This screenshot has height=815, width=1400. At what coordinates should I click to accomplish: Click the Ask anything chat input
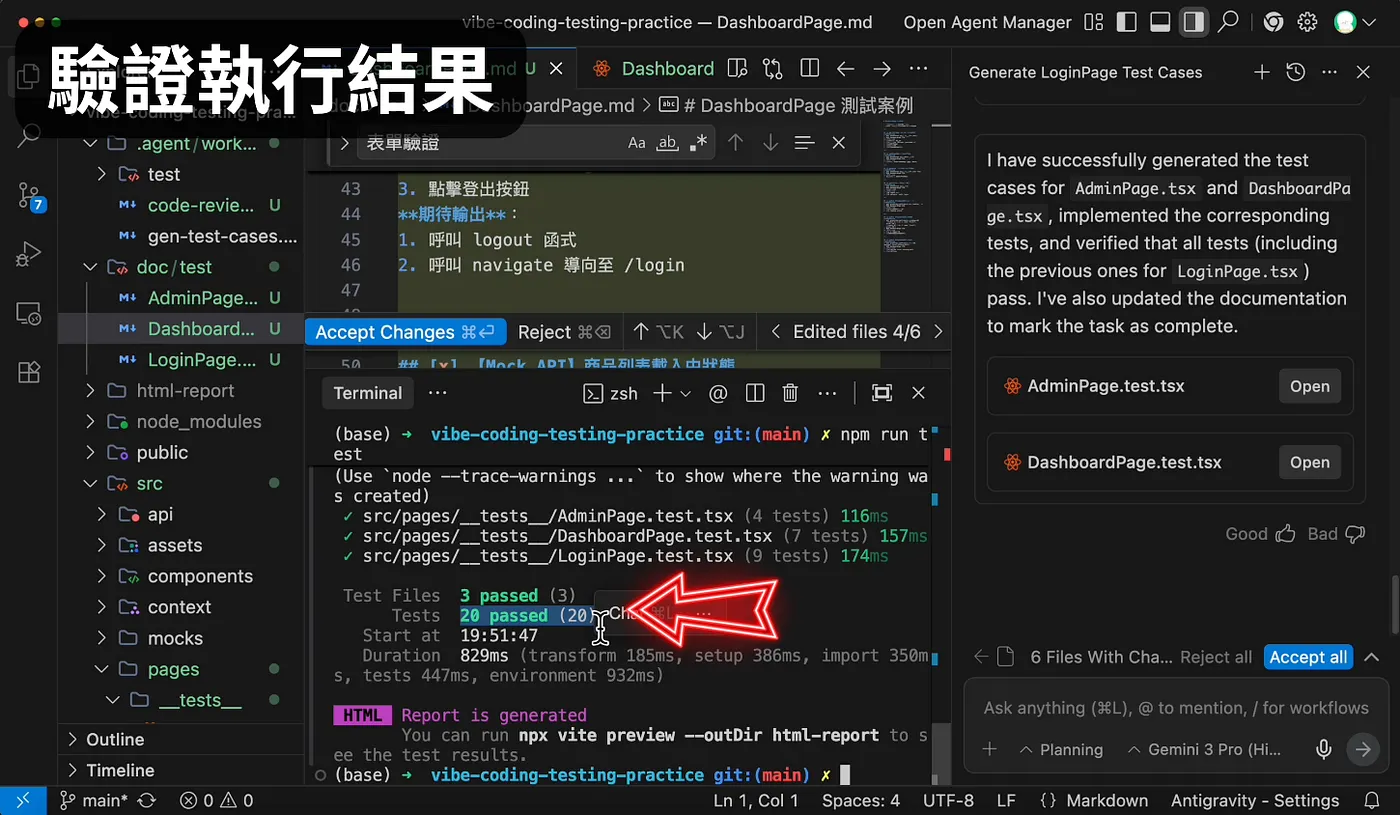(x=1176, y=708)
